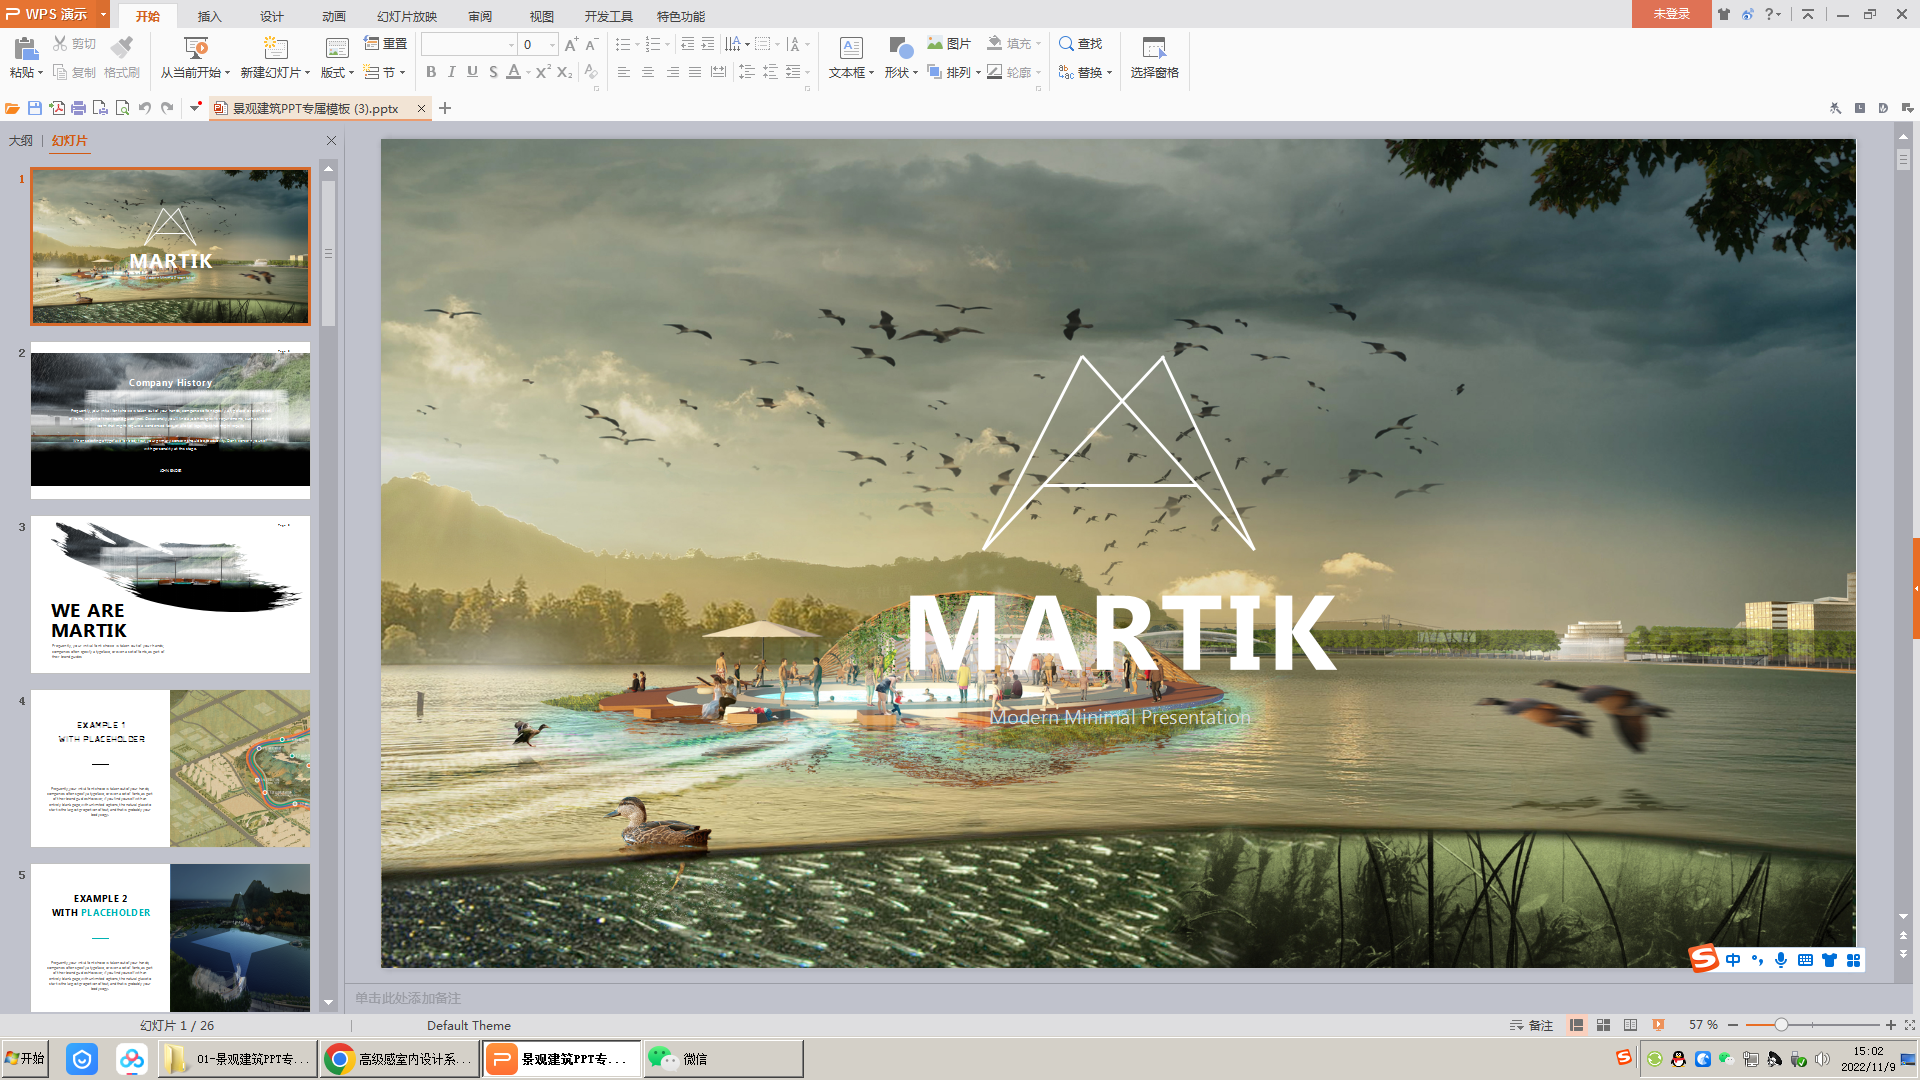Click Replace (替换) button

[x=1085, y=72]
